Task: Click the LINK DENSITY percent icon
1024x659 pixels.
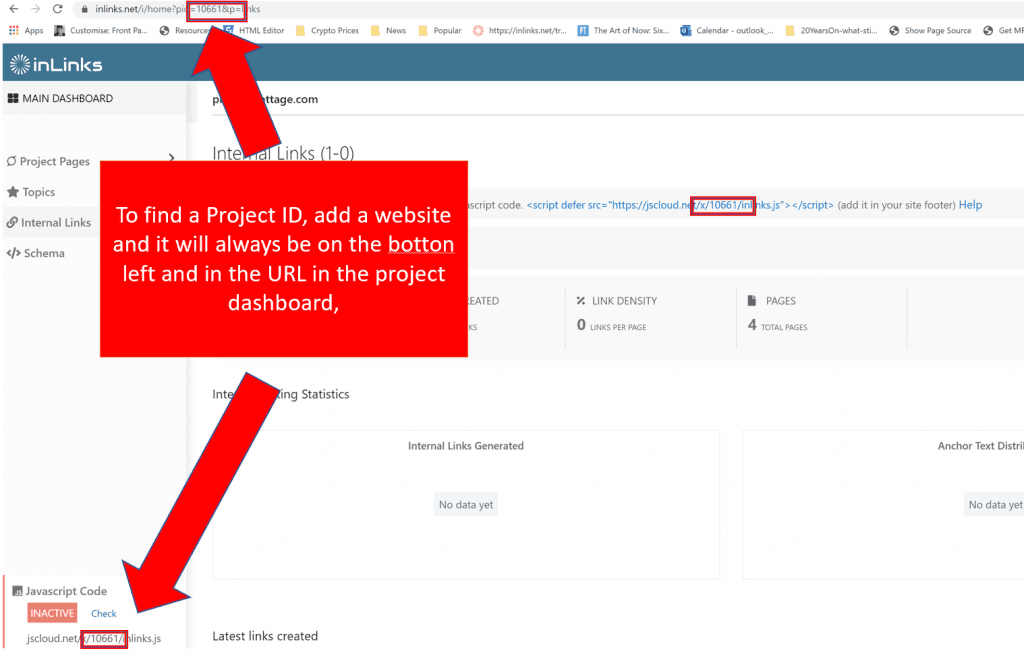Action: [581, 301]
